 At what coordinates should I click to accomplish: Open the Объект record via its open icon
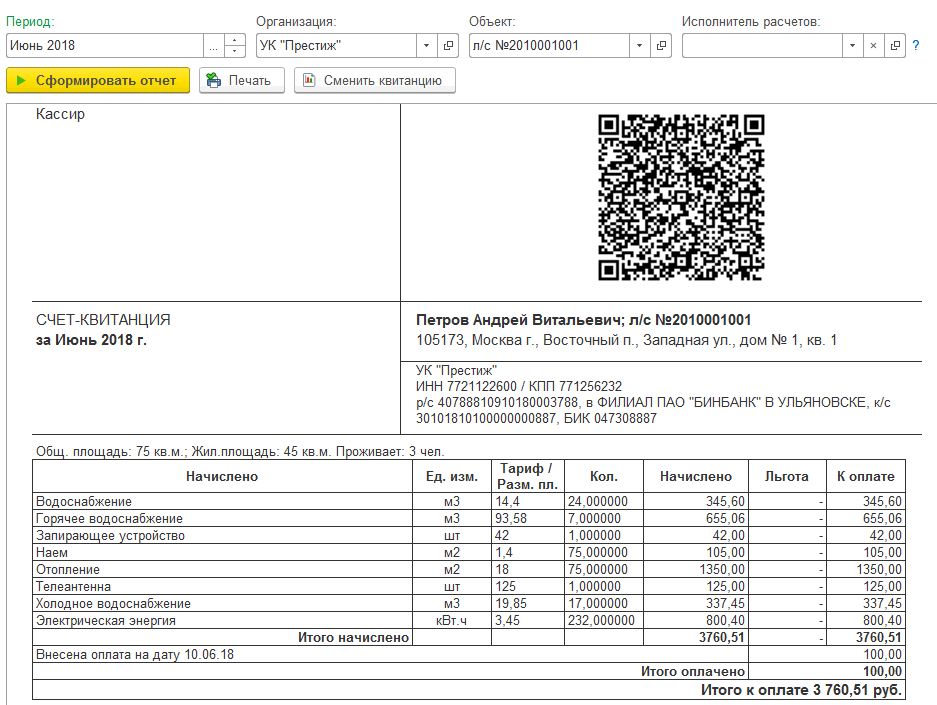[661, 45]
